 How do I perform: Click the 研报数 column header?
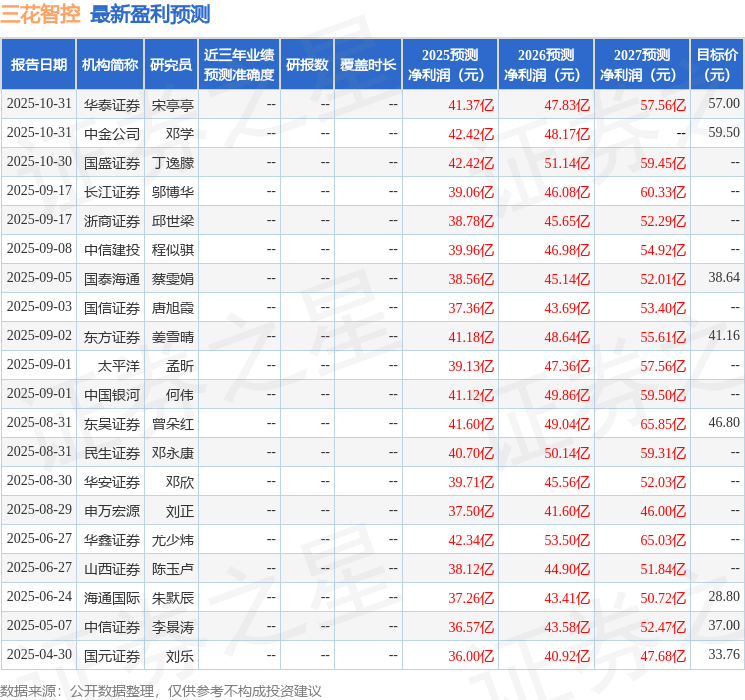tap(306, 64)
